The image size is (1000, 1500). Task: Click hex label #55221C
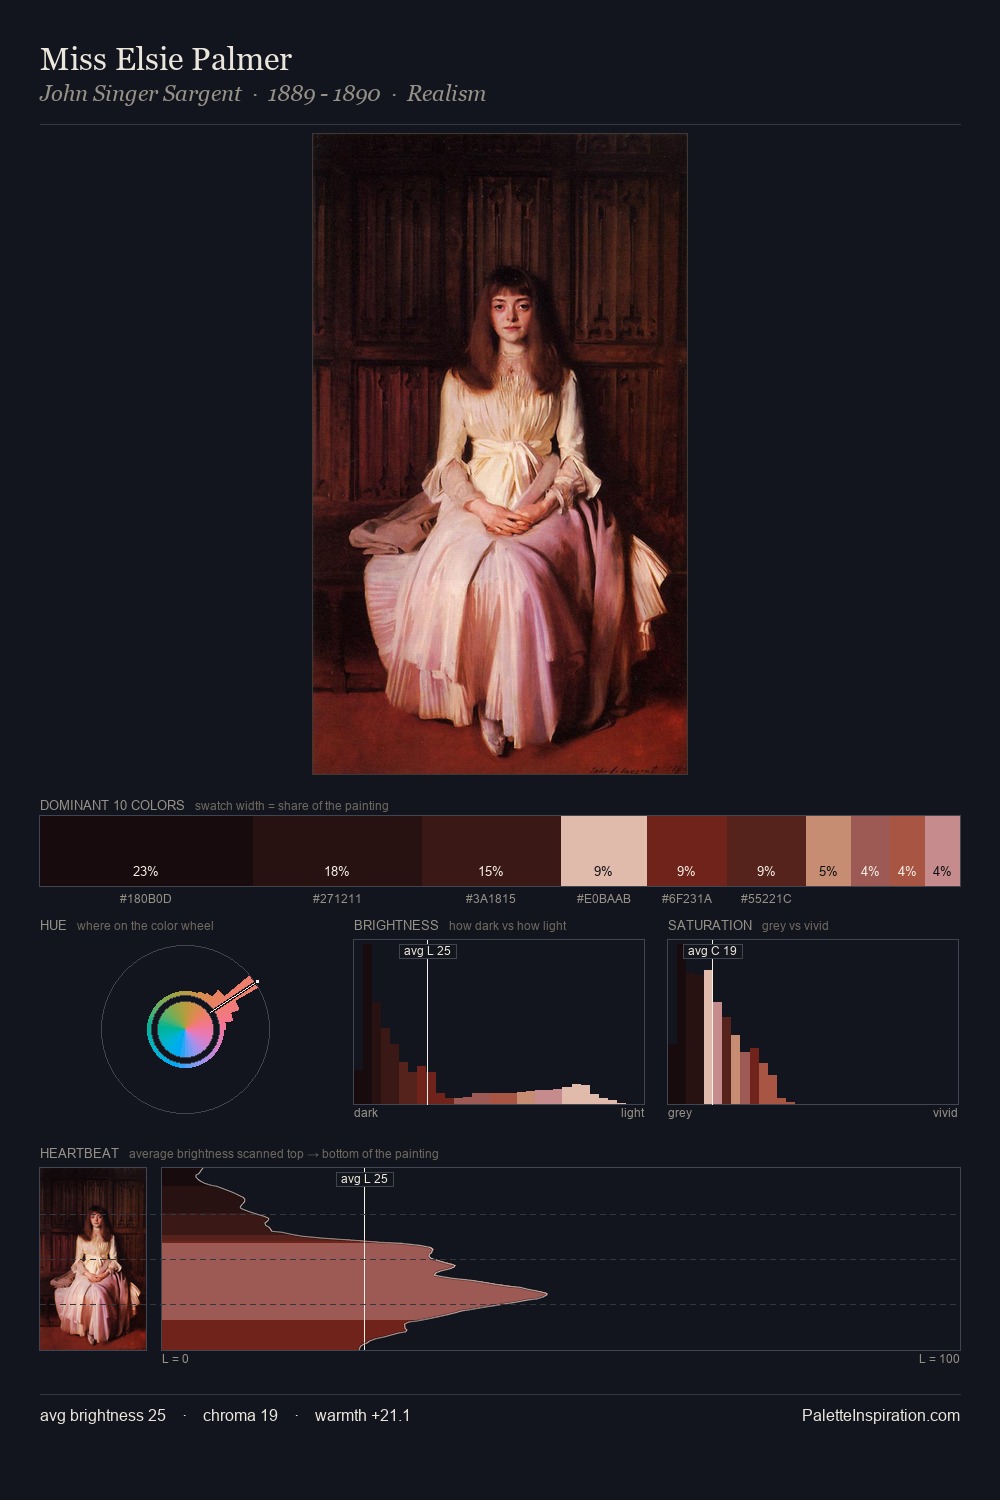click(x=766, y=899)
